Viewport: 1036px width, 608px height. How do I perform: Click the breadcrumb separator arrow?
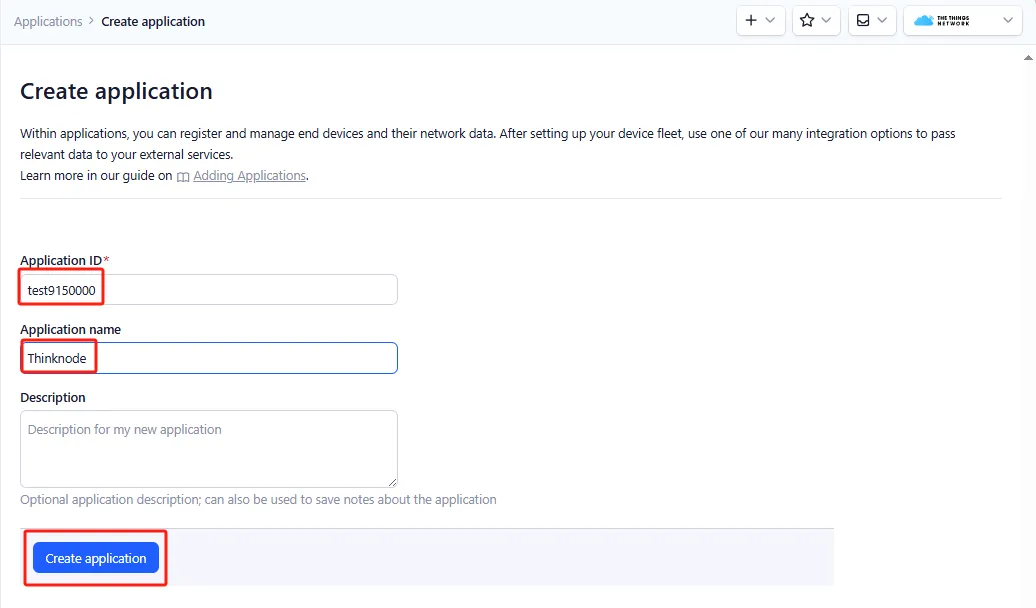(x=92, y=22)
